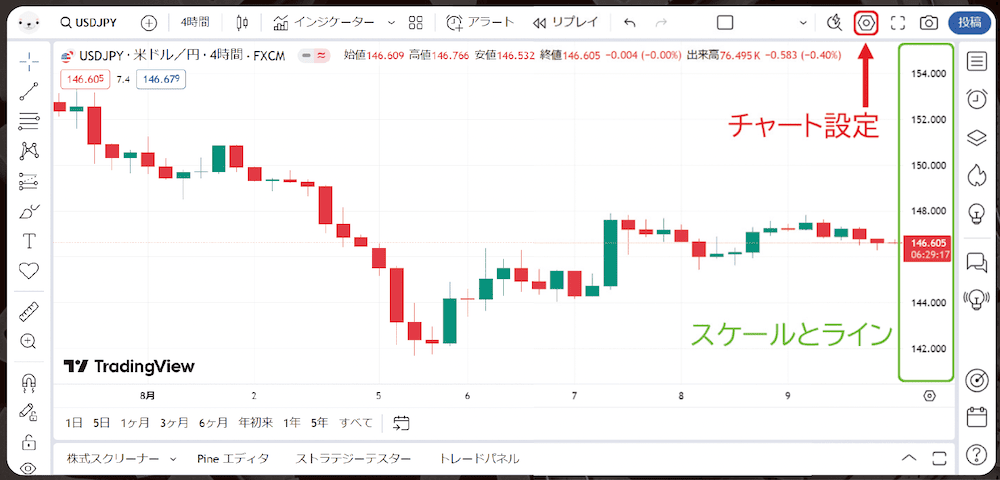Open quick search icon
Viewport: 1000px width, 480px height.
(x=834, y=23)
